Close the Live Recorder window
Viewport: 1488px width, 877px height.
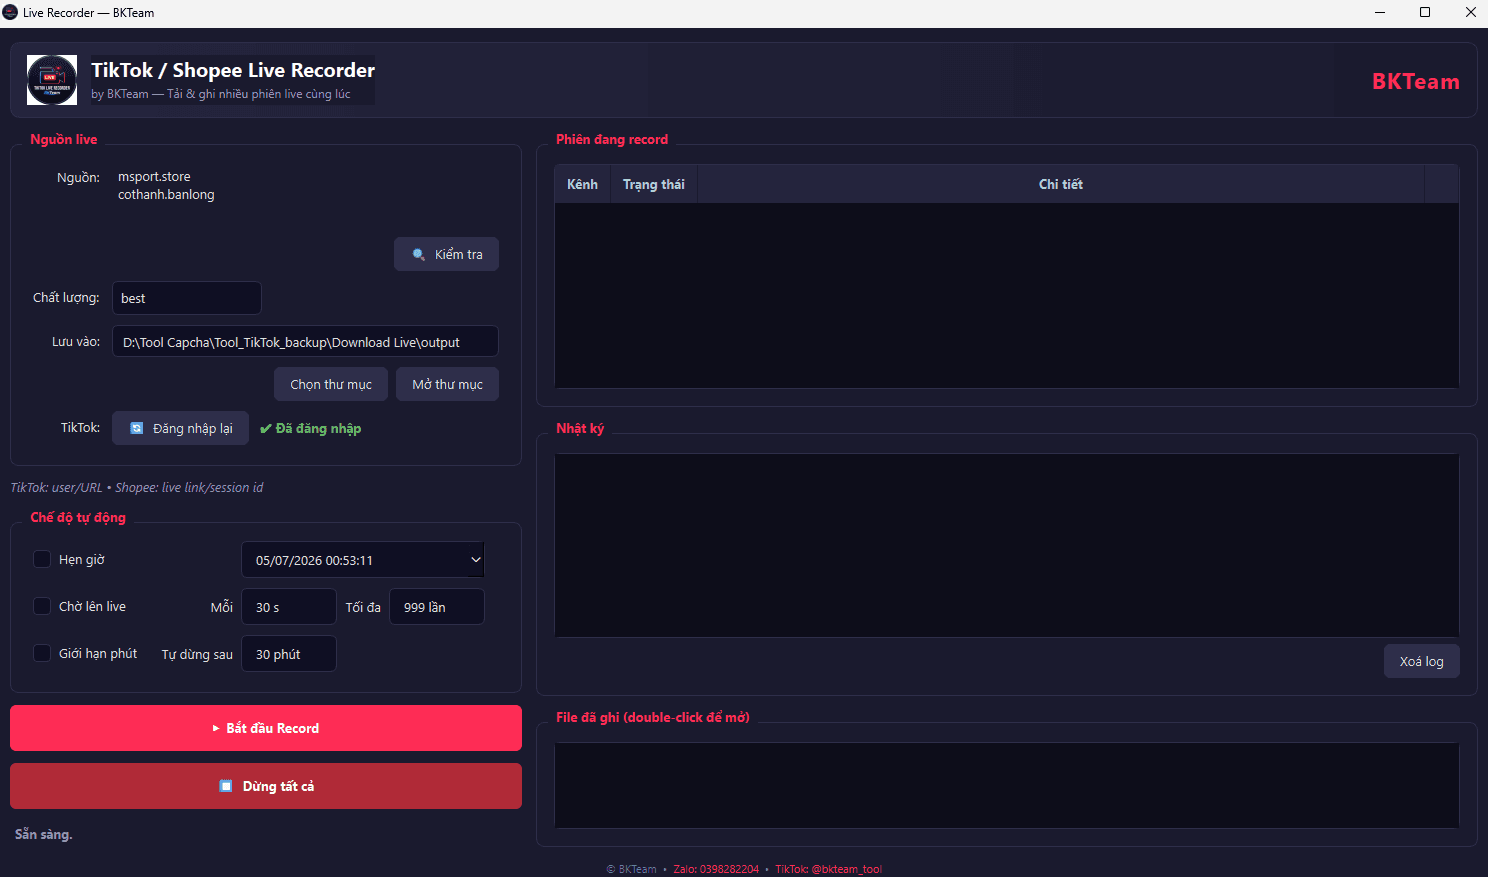[1470, 13]
